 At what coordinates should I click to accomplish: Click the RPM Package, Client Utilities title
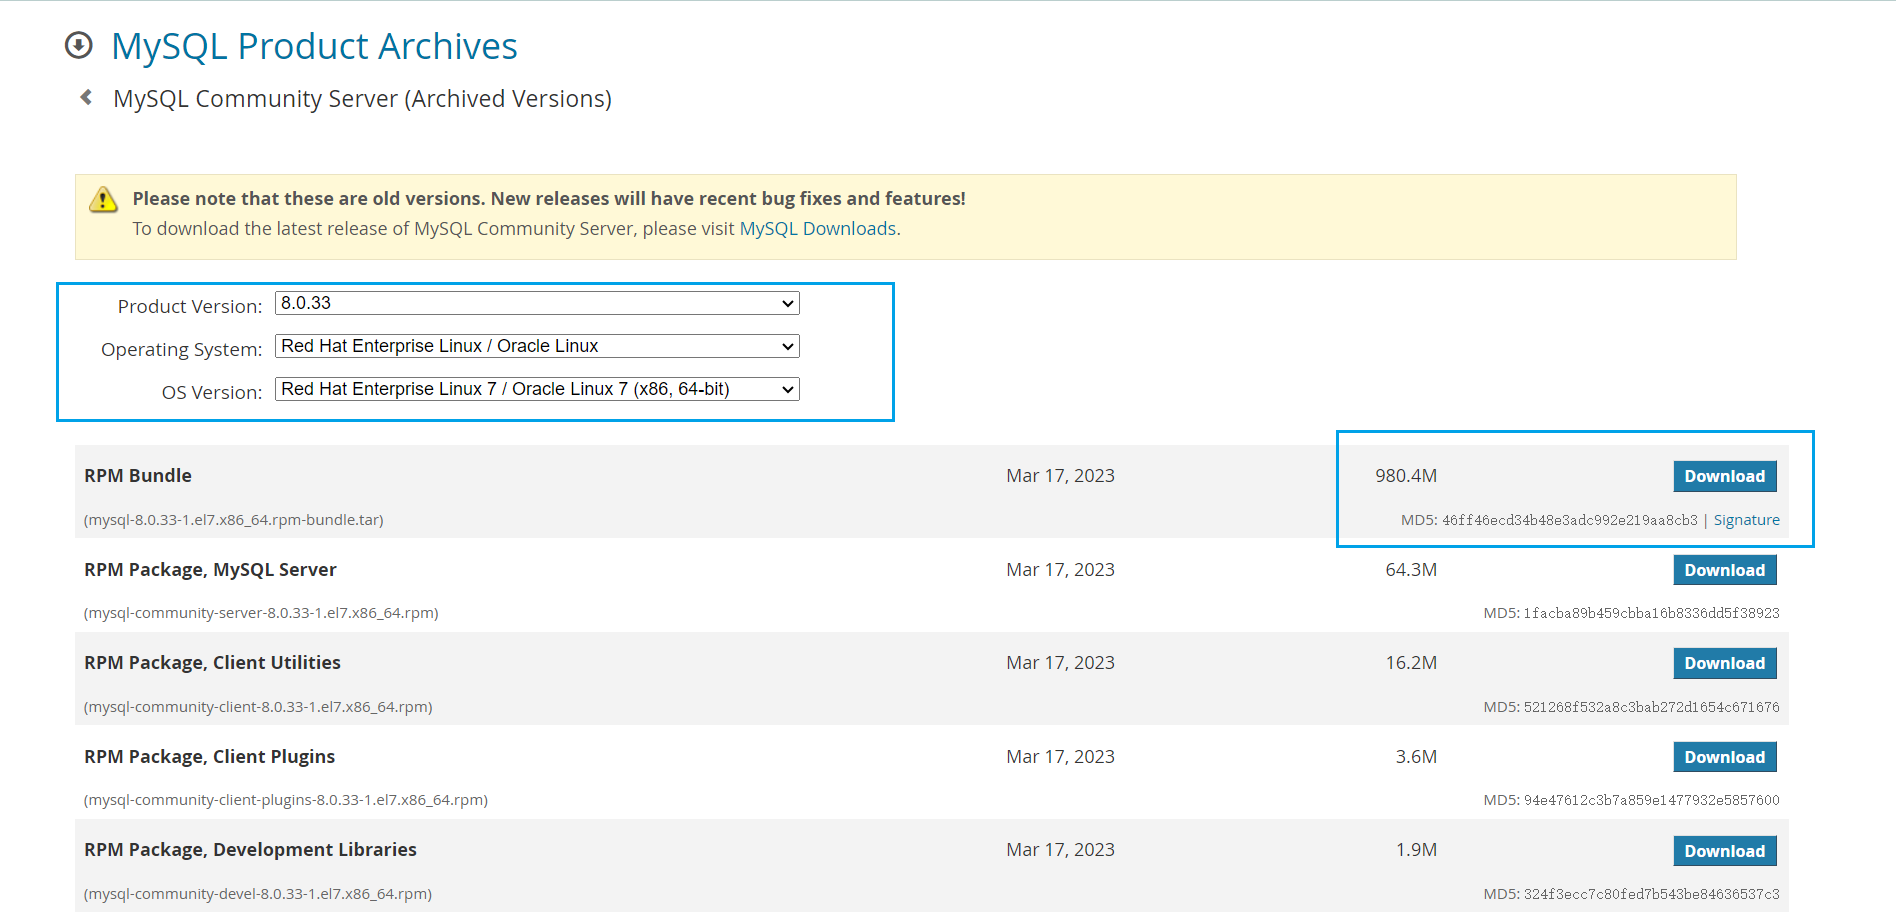(212, 663)
